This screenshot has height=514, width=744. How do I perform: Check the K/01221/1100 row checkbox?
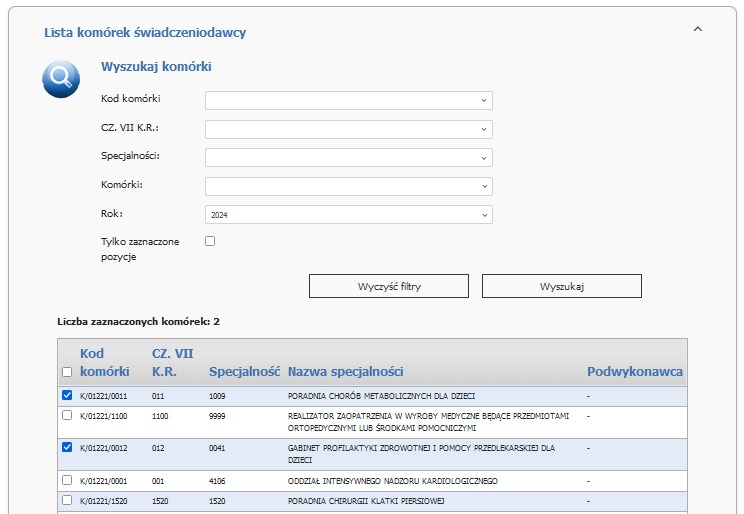click(67, 415)
